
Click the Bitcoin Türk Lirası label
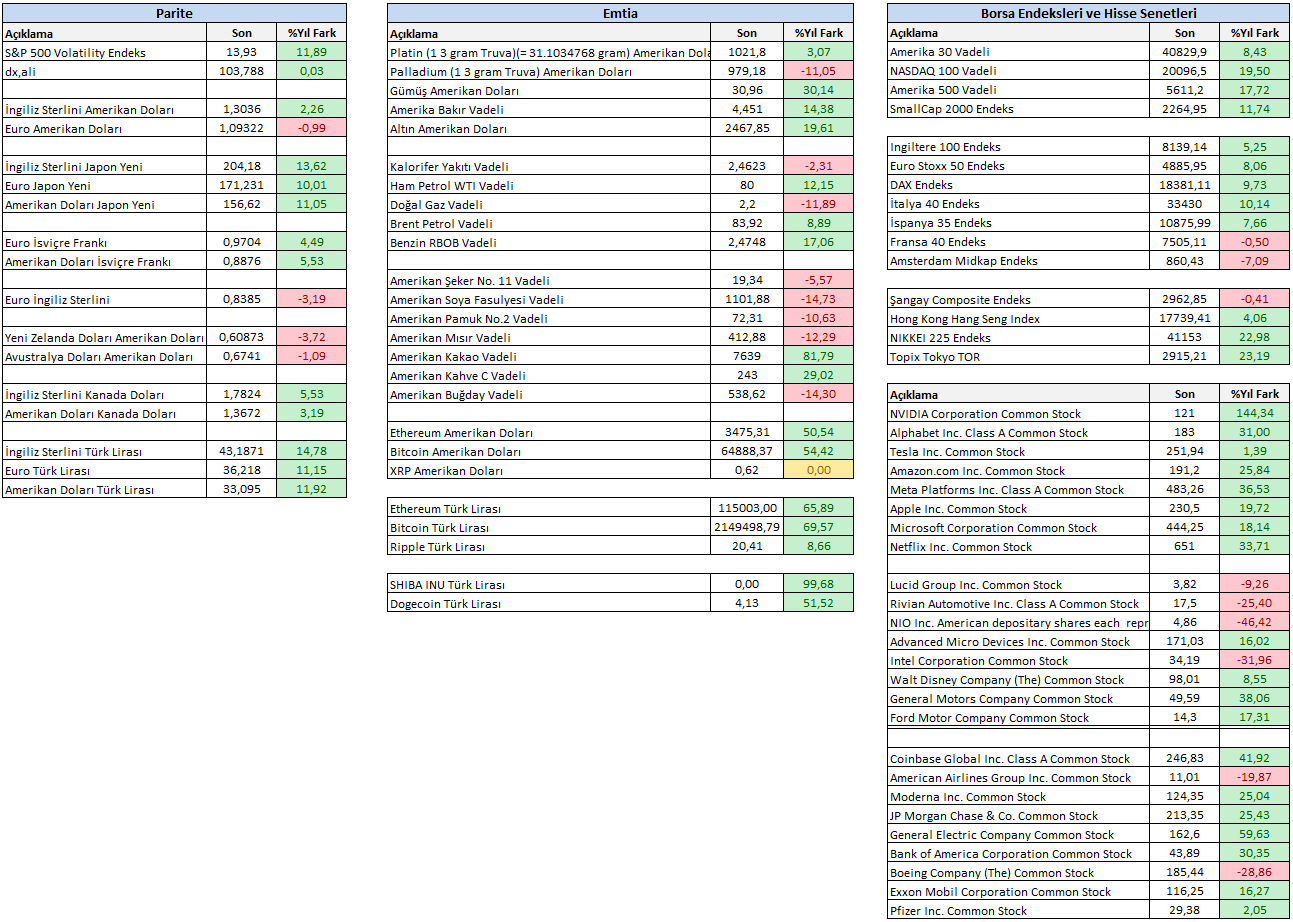tap(549, 527)
